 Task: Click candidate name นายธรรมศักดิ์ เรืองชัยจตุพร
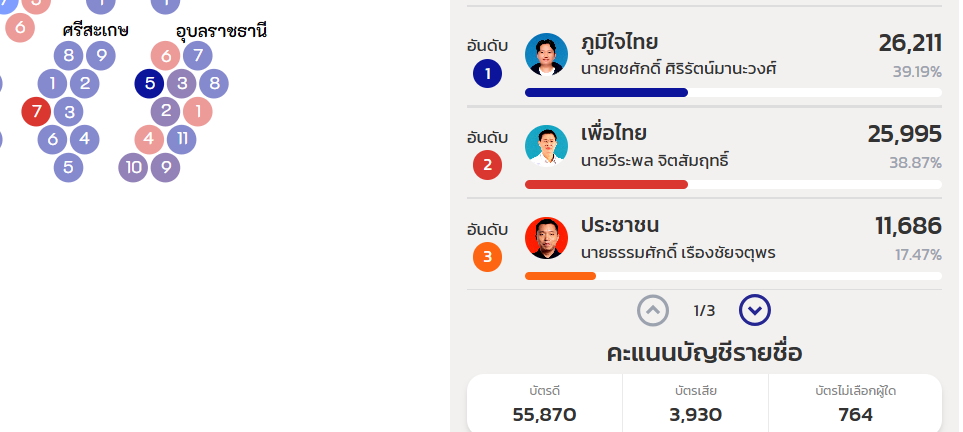pyautogui.click(x=678, y=252)
